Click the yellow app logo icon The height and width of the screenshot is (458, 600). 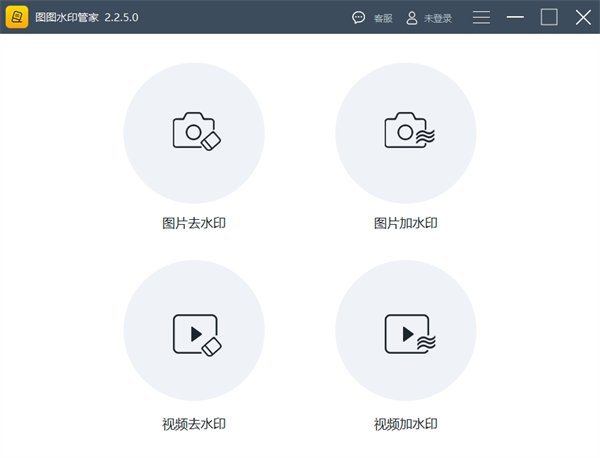click(17, 17)
